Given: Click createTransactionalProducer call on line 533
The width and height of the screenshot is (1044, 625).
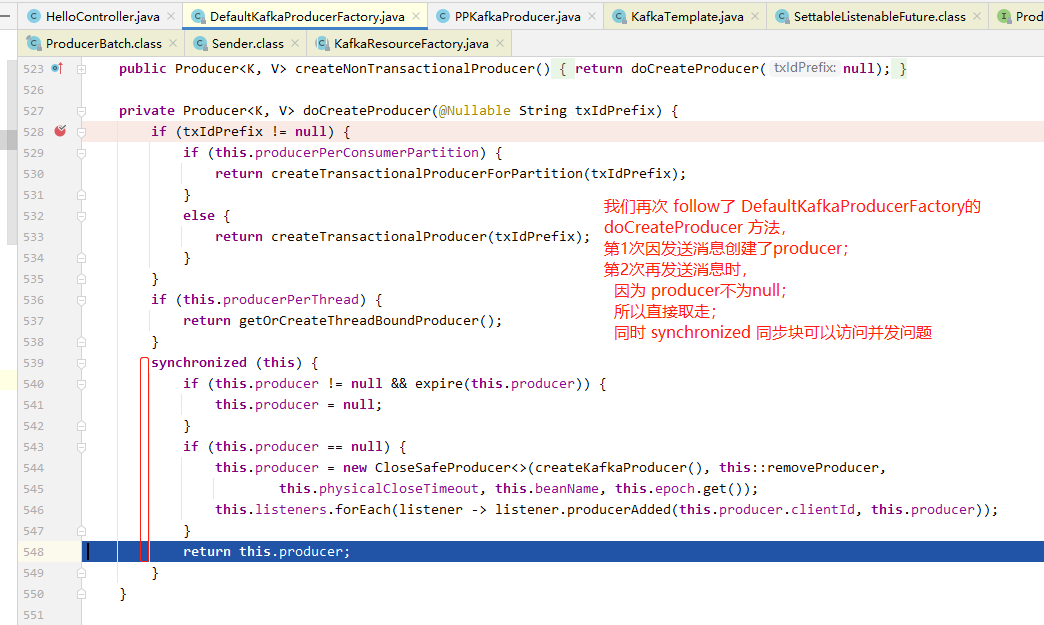Looking at the screenshot, I should (379, 237).
